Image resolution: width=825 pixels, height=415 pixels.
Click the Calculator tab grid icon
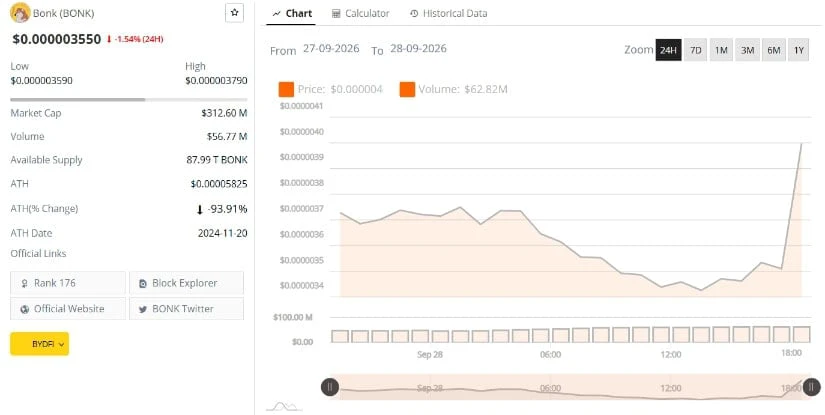336,14
